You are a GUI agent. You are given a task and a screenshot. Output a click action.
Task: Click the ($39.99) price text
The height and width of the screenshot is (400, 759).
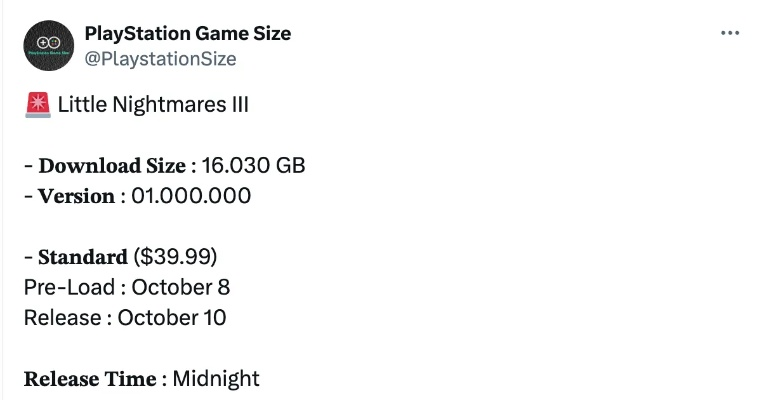point(176,257)
